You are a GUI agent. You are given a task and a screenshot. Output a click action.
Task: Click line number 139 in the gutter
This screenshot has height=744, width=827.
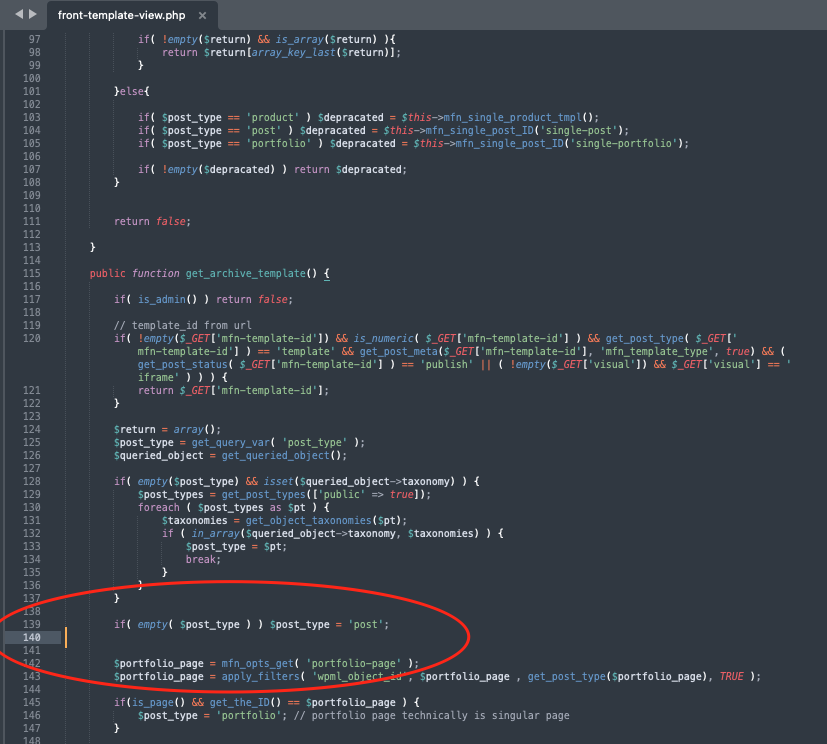30,624
